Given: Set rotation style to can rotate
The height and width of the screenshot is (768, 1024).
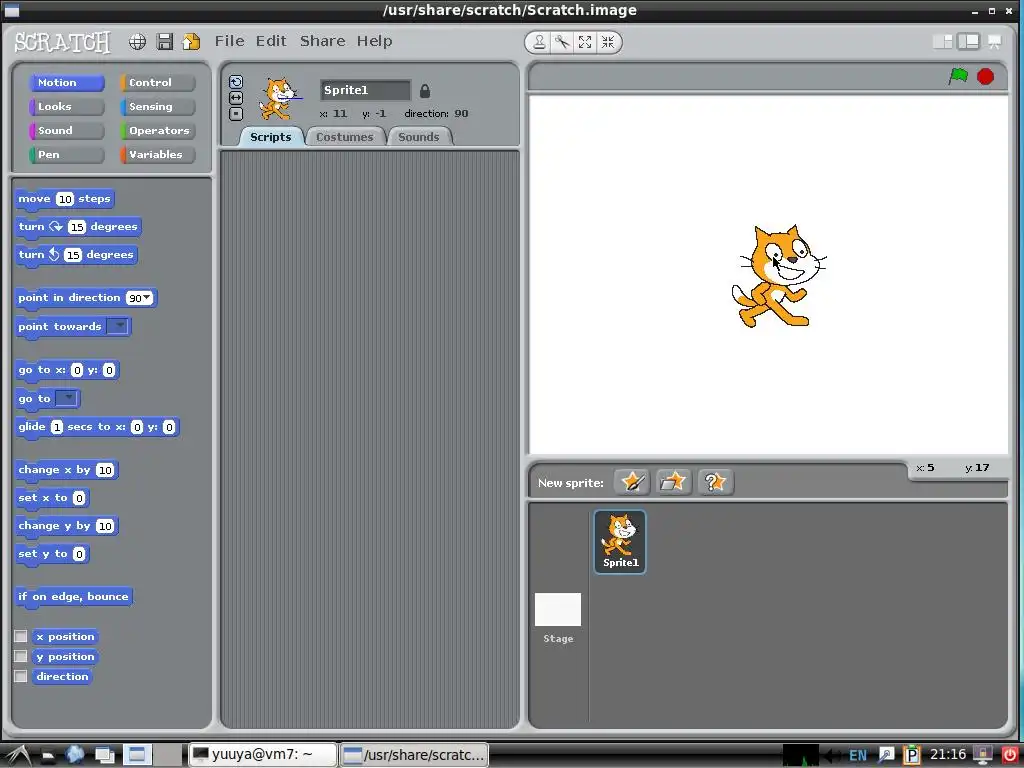Looking at the screenshot, I should pyautogui.click(x=236, y=82).
